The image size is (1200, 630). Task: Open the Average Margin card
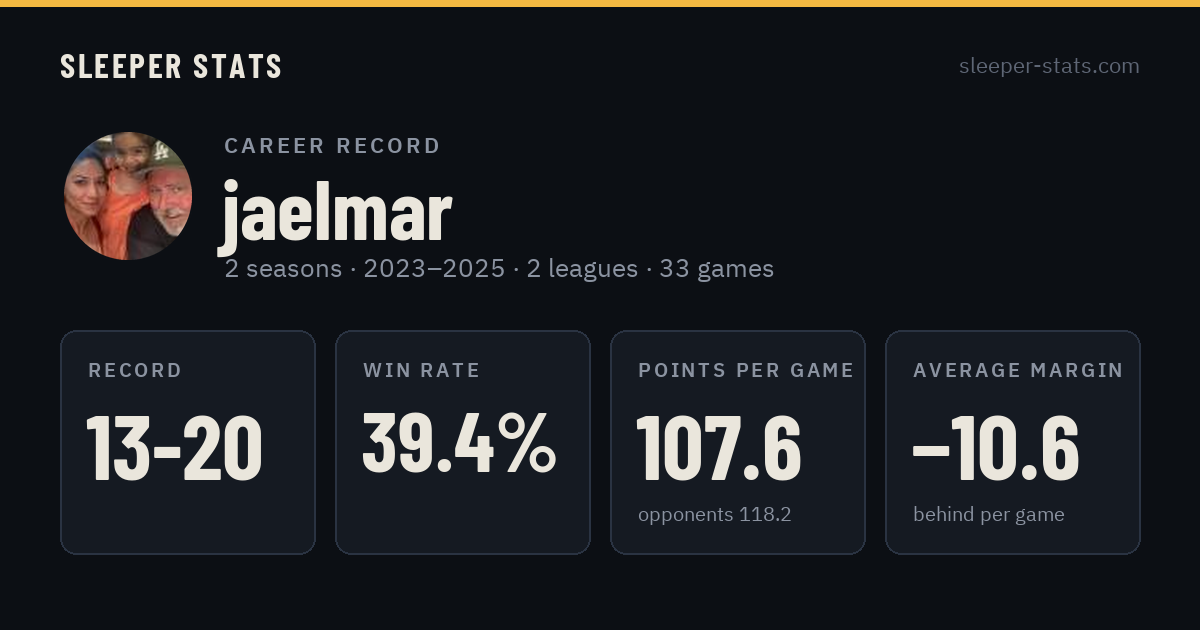click(1013, 442)
